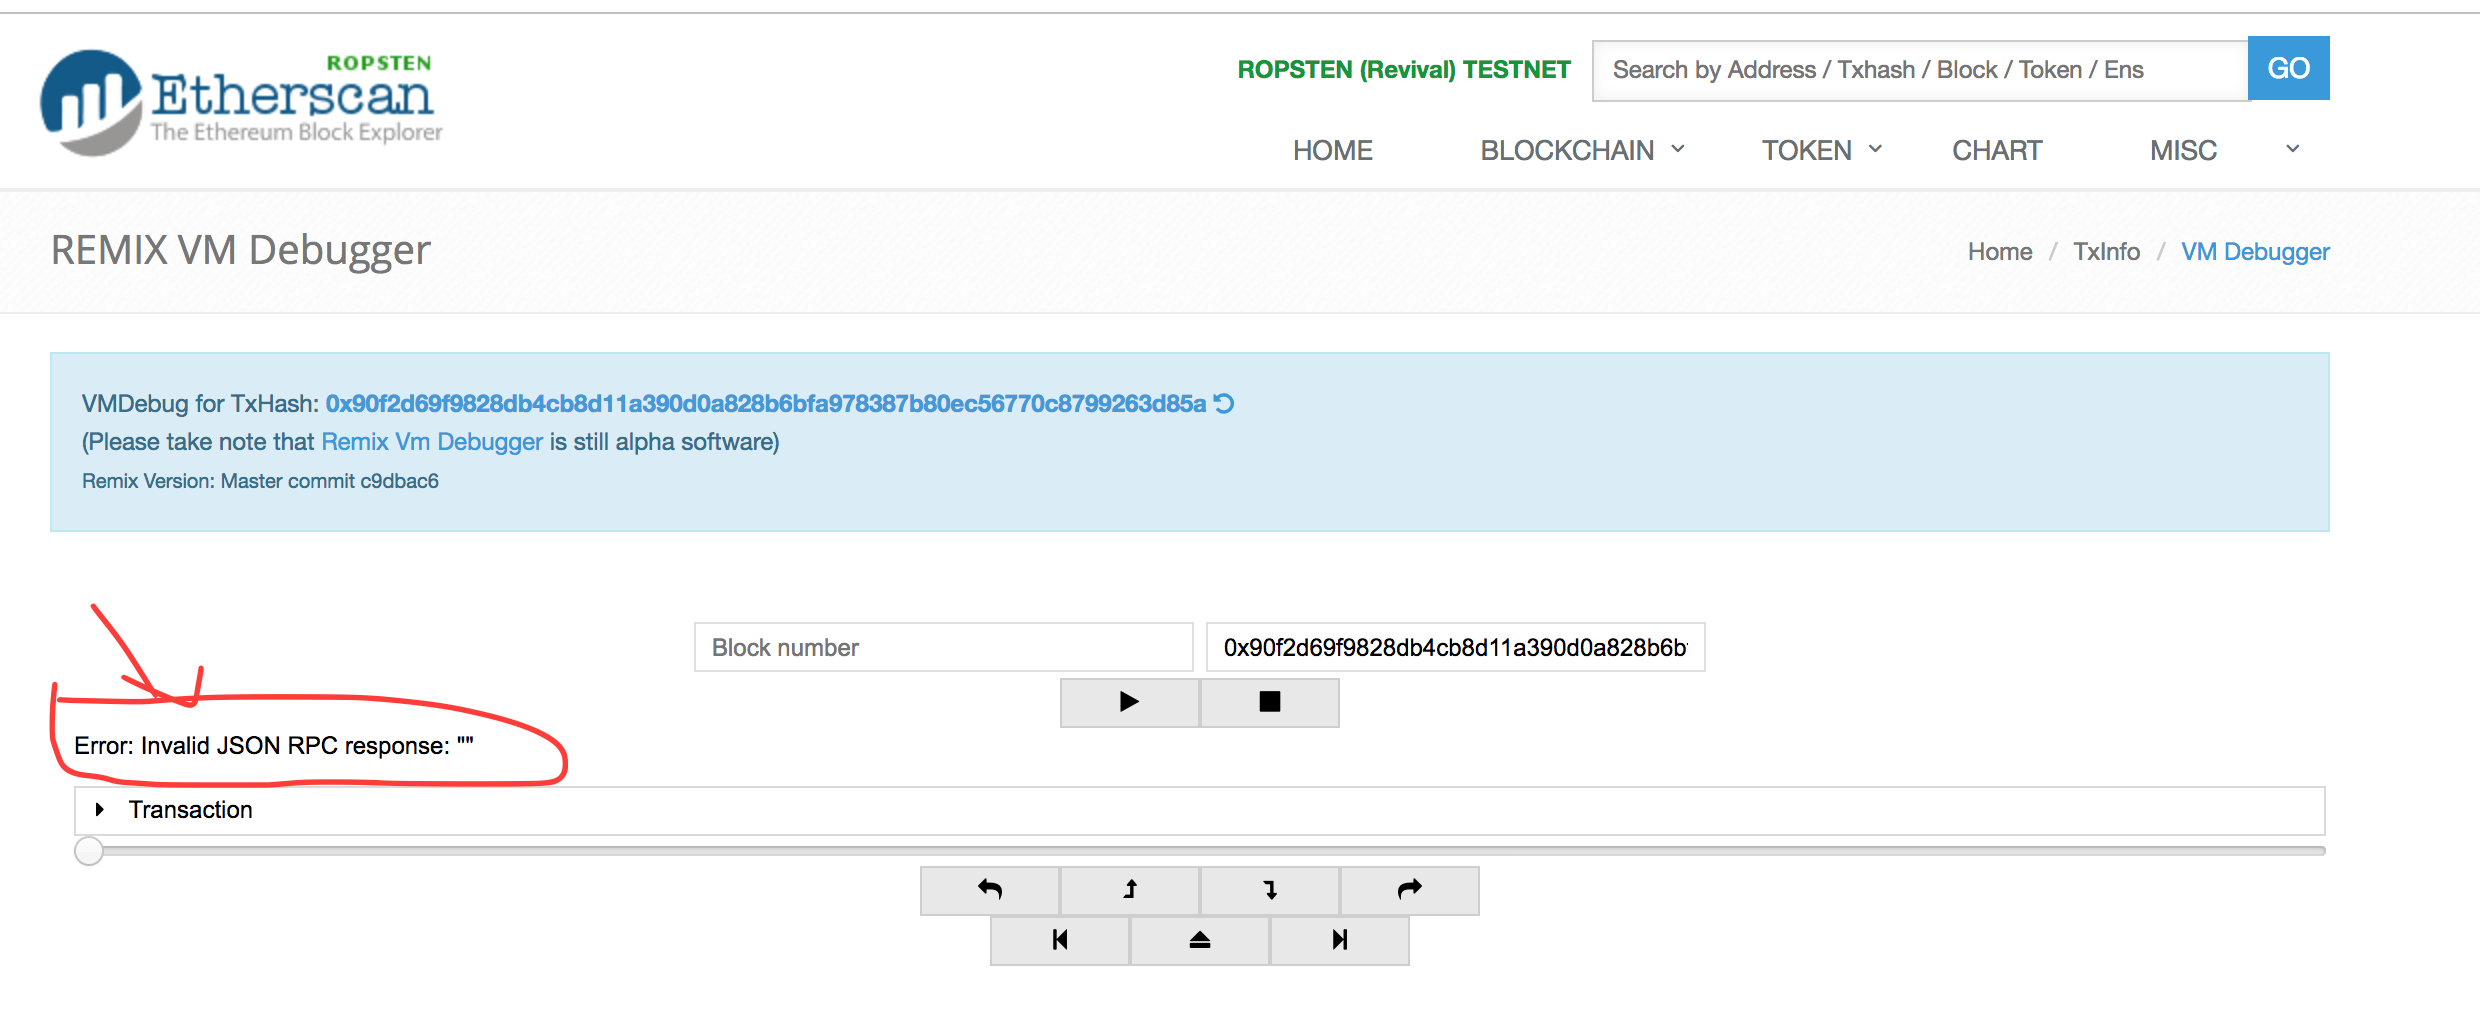Screen dimensions: 2480x1012
Task: Click the step into forward (down arrow) button
Action: (x=1270, y=890)
